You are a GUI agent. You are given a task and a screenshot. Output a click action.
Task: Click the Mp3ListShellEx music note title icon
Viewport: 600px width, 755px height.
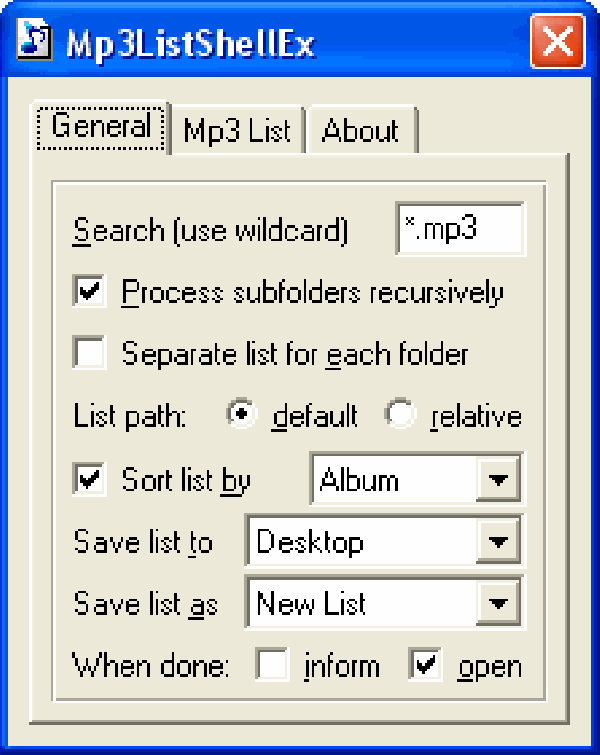click(34, 43)
